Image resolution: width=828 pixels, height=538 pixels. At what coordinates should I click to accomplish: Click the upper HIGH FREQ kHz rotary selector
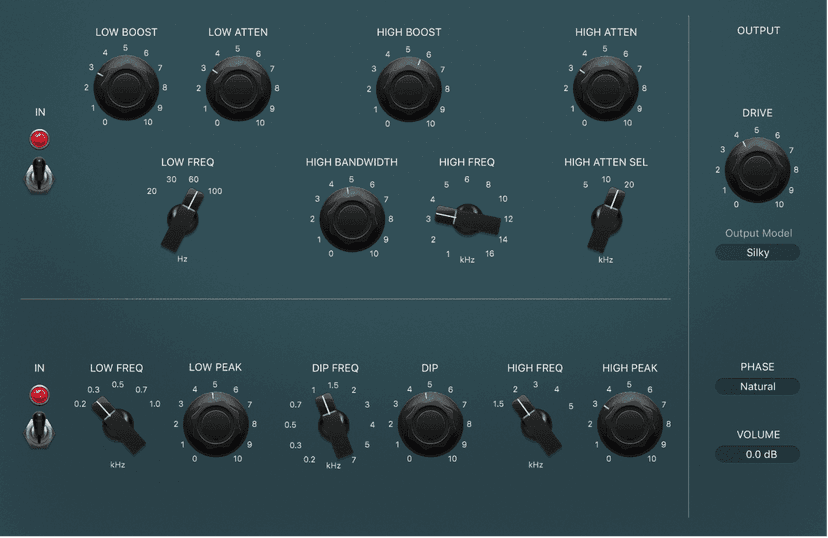[x=468, y=219]
